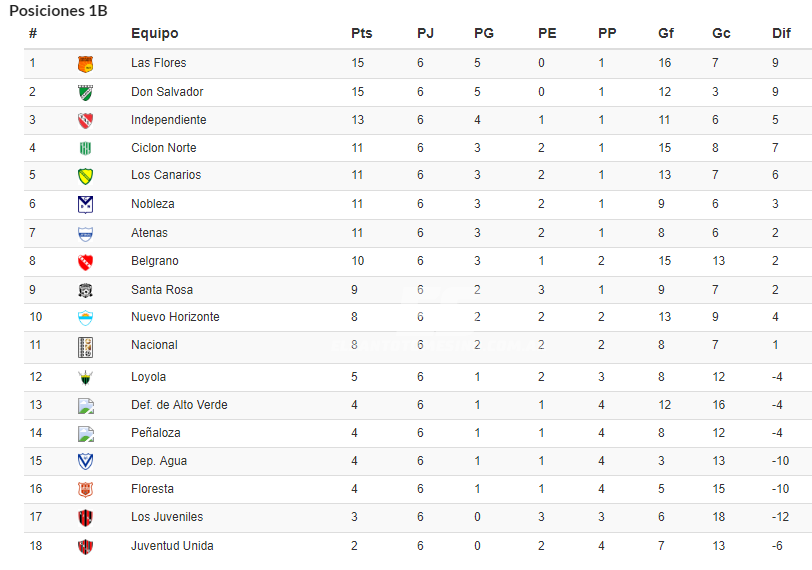Click the Floresta orange crest

[x=85, y=489]
